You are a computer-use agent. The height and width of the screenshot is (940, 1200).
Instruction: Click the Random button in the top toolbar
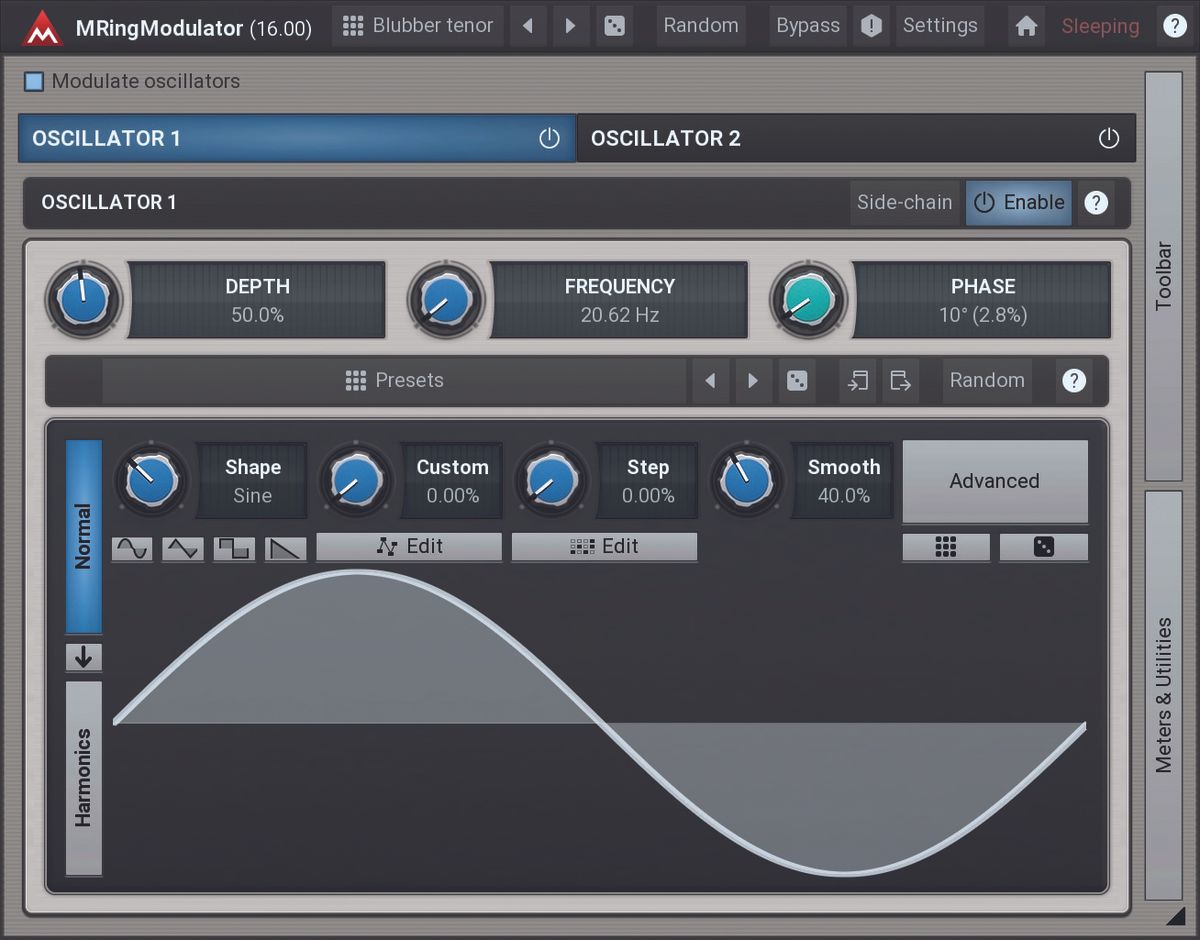pos(701,26)
